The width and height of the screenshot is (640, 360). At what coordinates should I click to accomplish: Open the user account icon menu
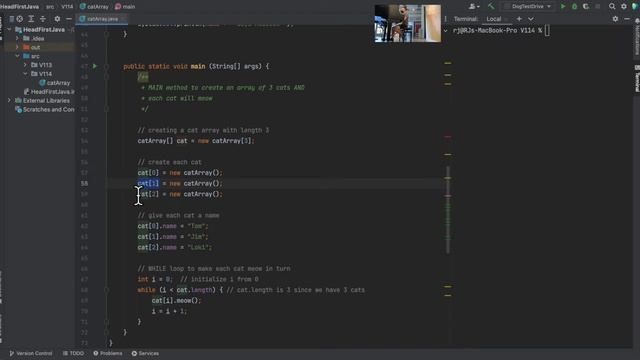coord(474,7)
